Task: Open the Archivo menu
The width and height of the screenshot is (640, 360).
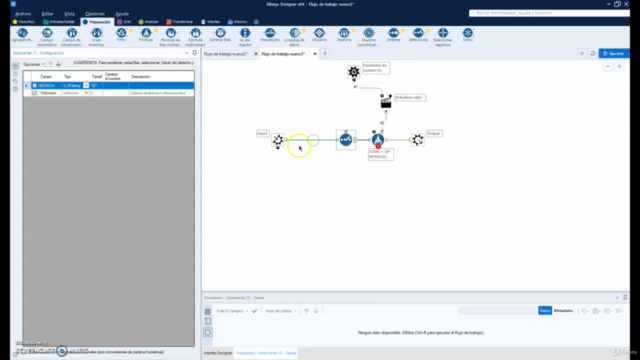Action: click(23, 14)
